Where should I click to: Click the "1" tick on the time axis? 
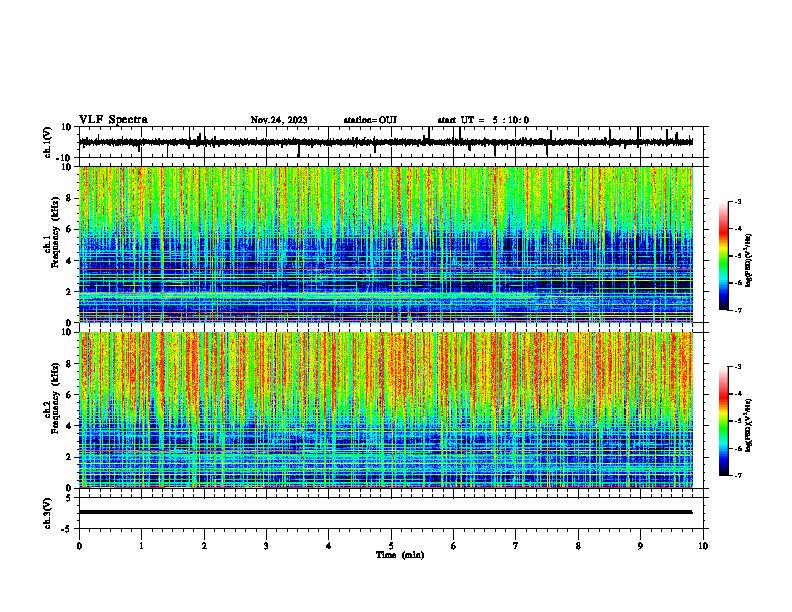tap(141, 546)
